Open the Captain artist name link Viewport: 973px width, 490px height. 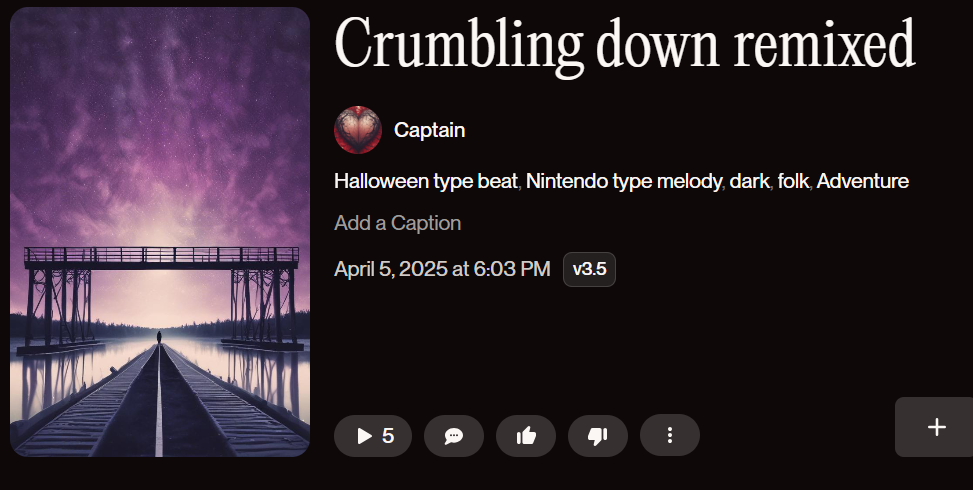point(429,130)
